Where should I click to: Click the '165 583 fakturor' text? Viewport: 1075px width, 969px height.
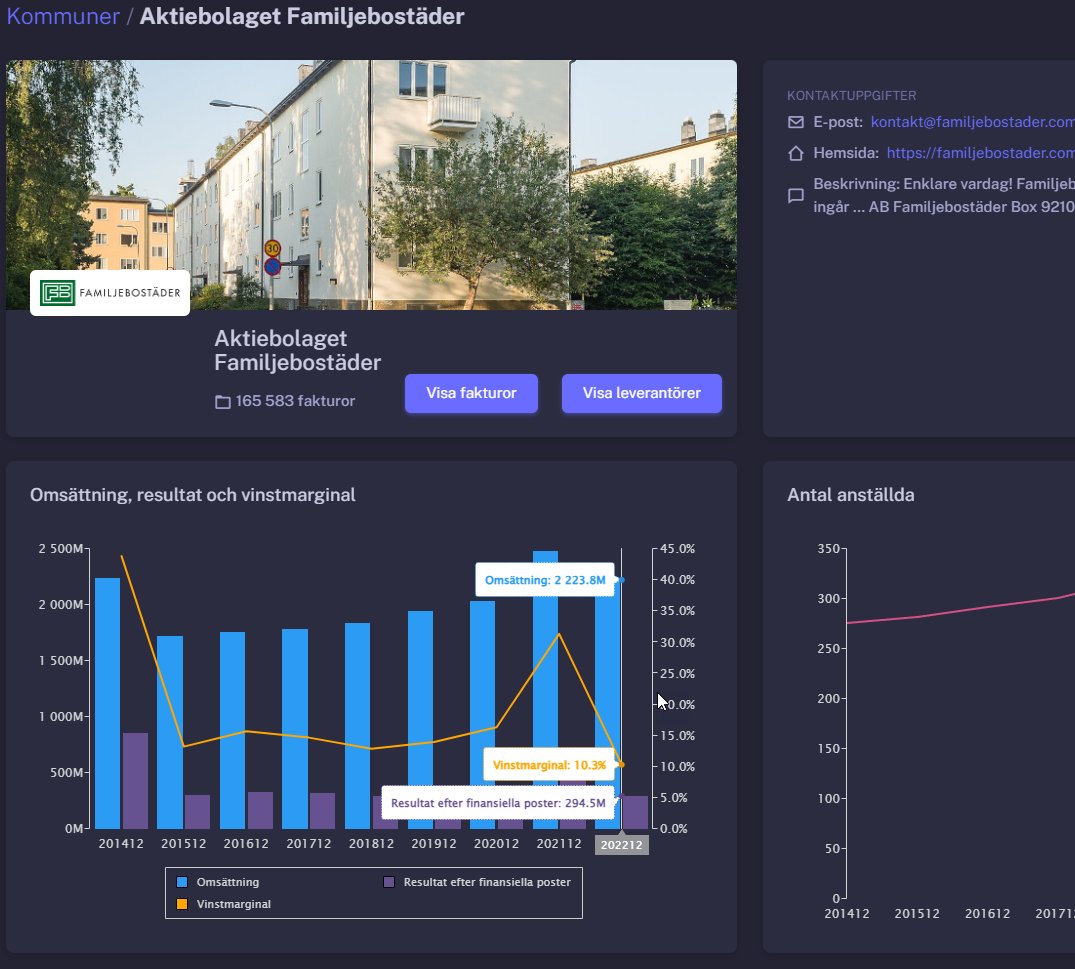pos(295,400)
